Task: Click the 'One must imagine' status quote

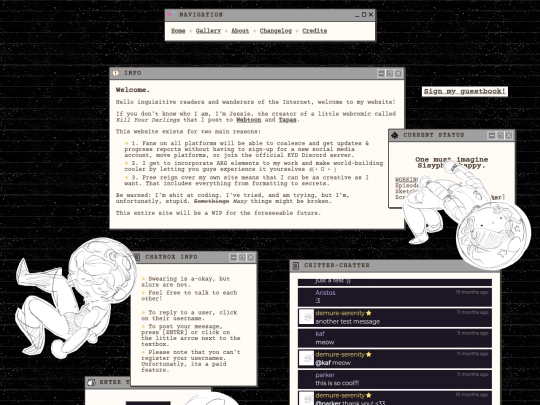Action: (x=451, y=162)
